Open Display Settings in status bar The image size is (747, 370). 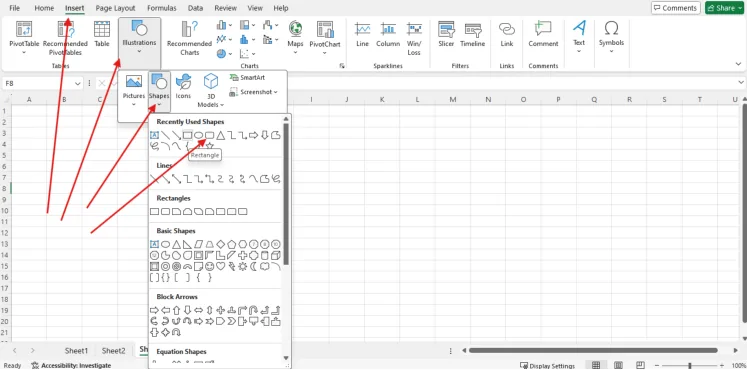[547, 366]
